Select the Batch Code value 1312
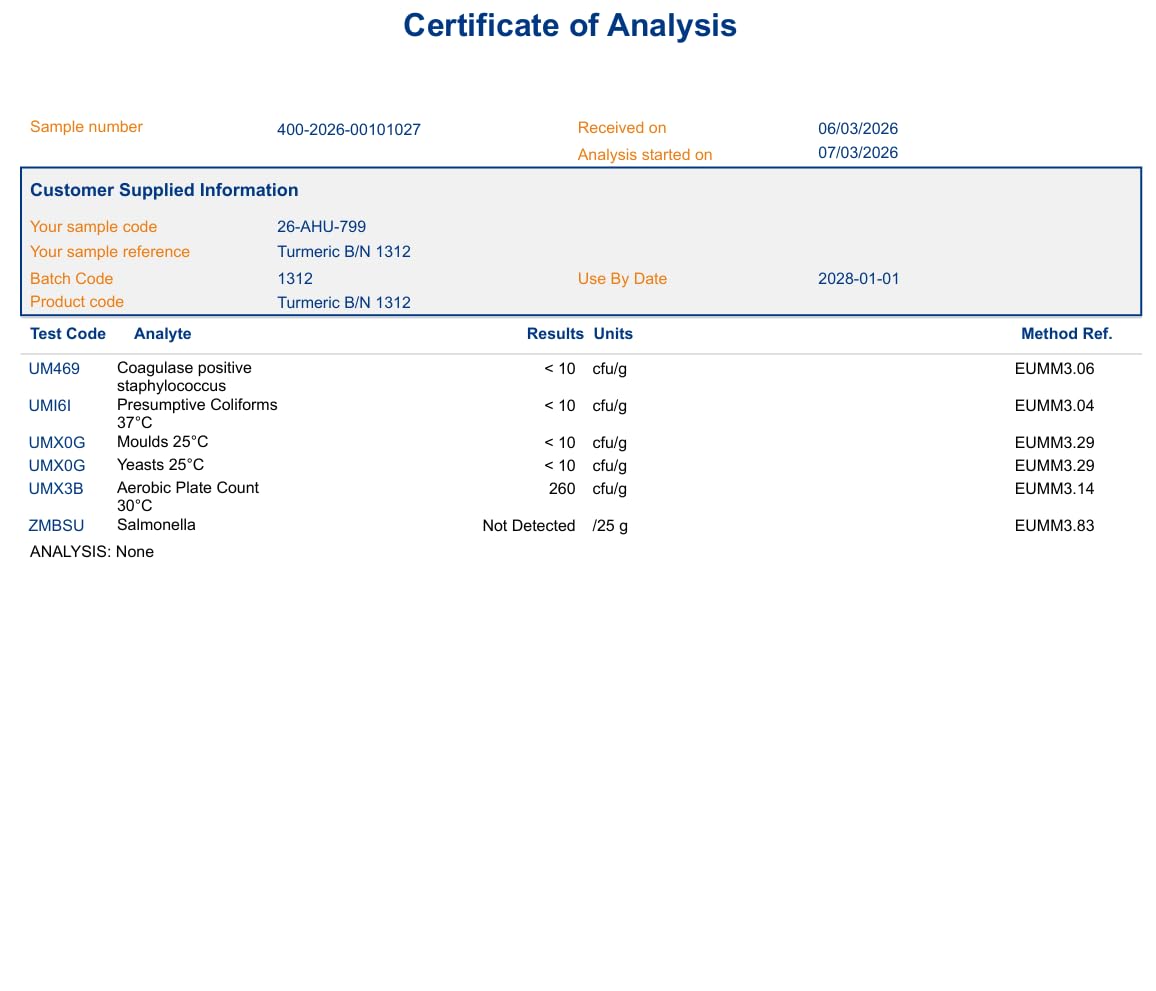 295,279
